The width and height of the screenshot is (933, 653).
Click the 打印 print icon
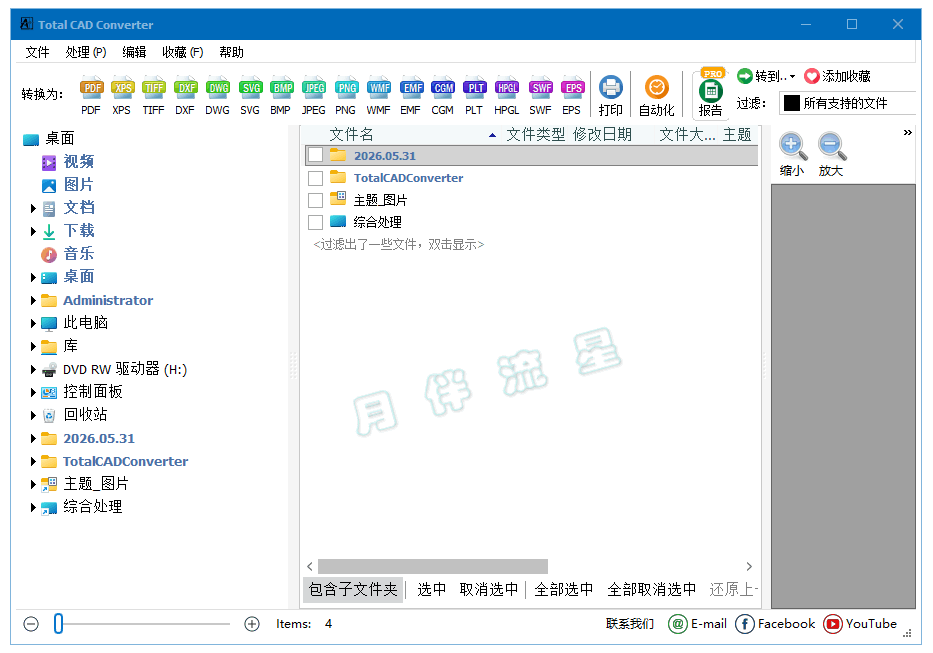tap(611, 95)
